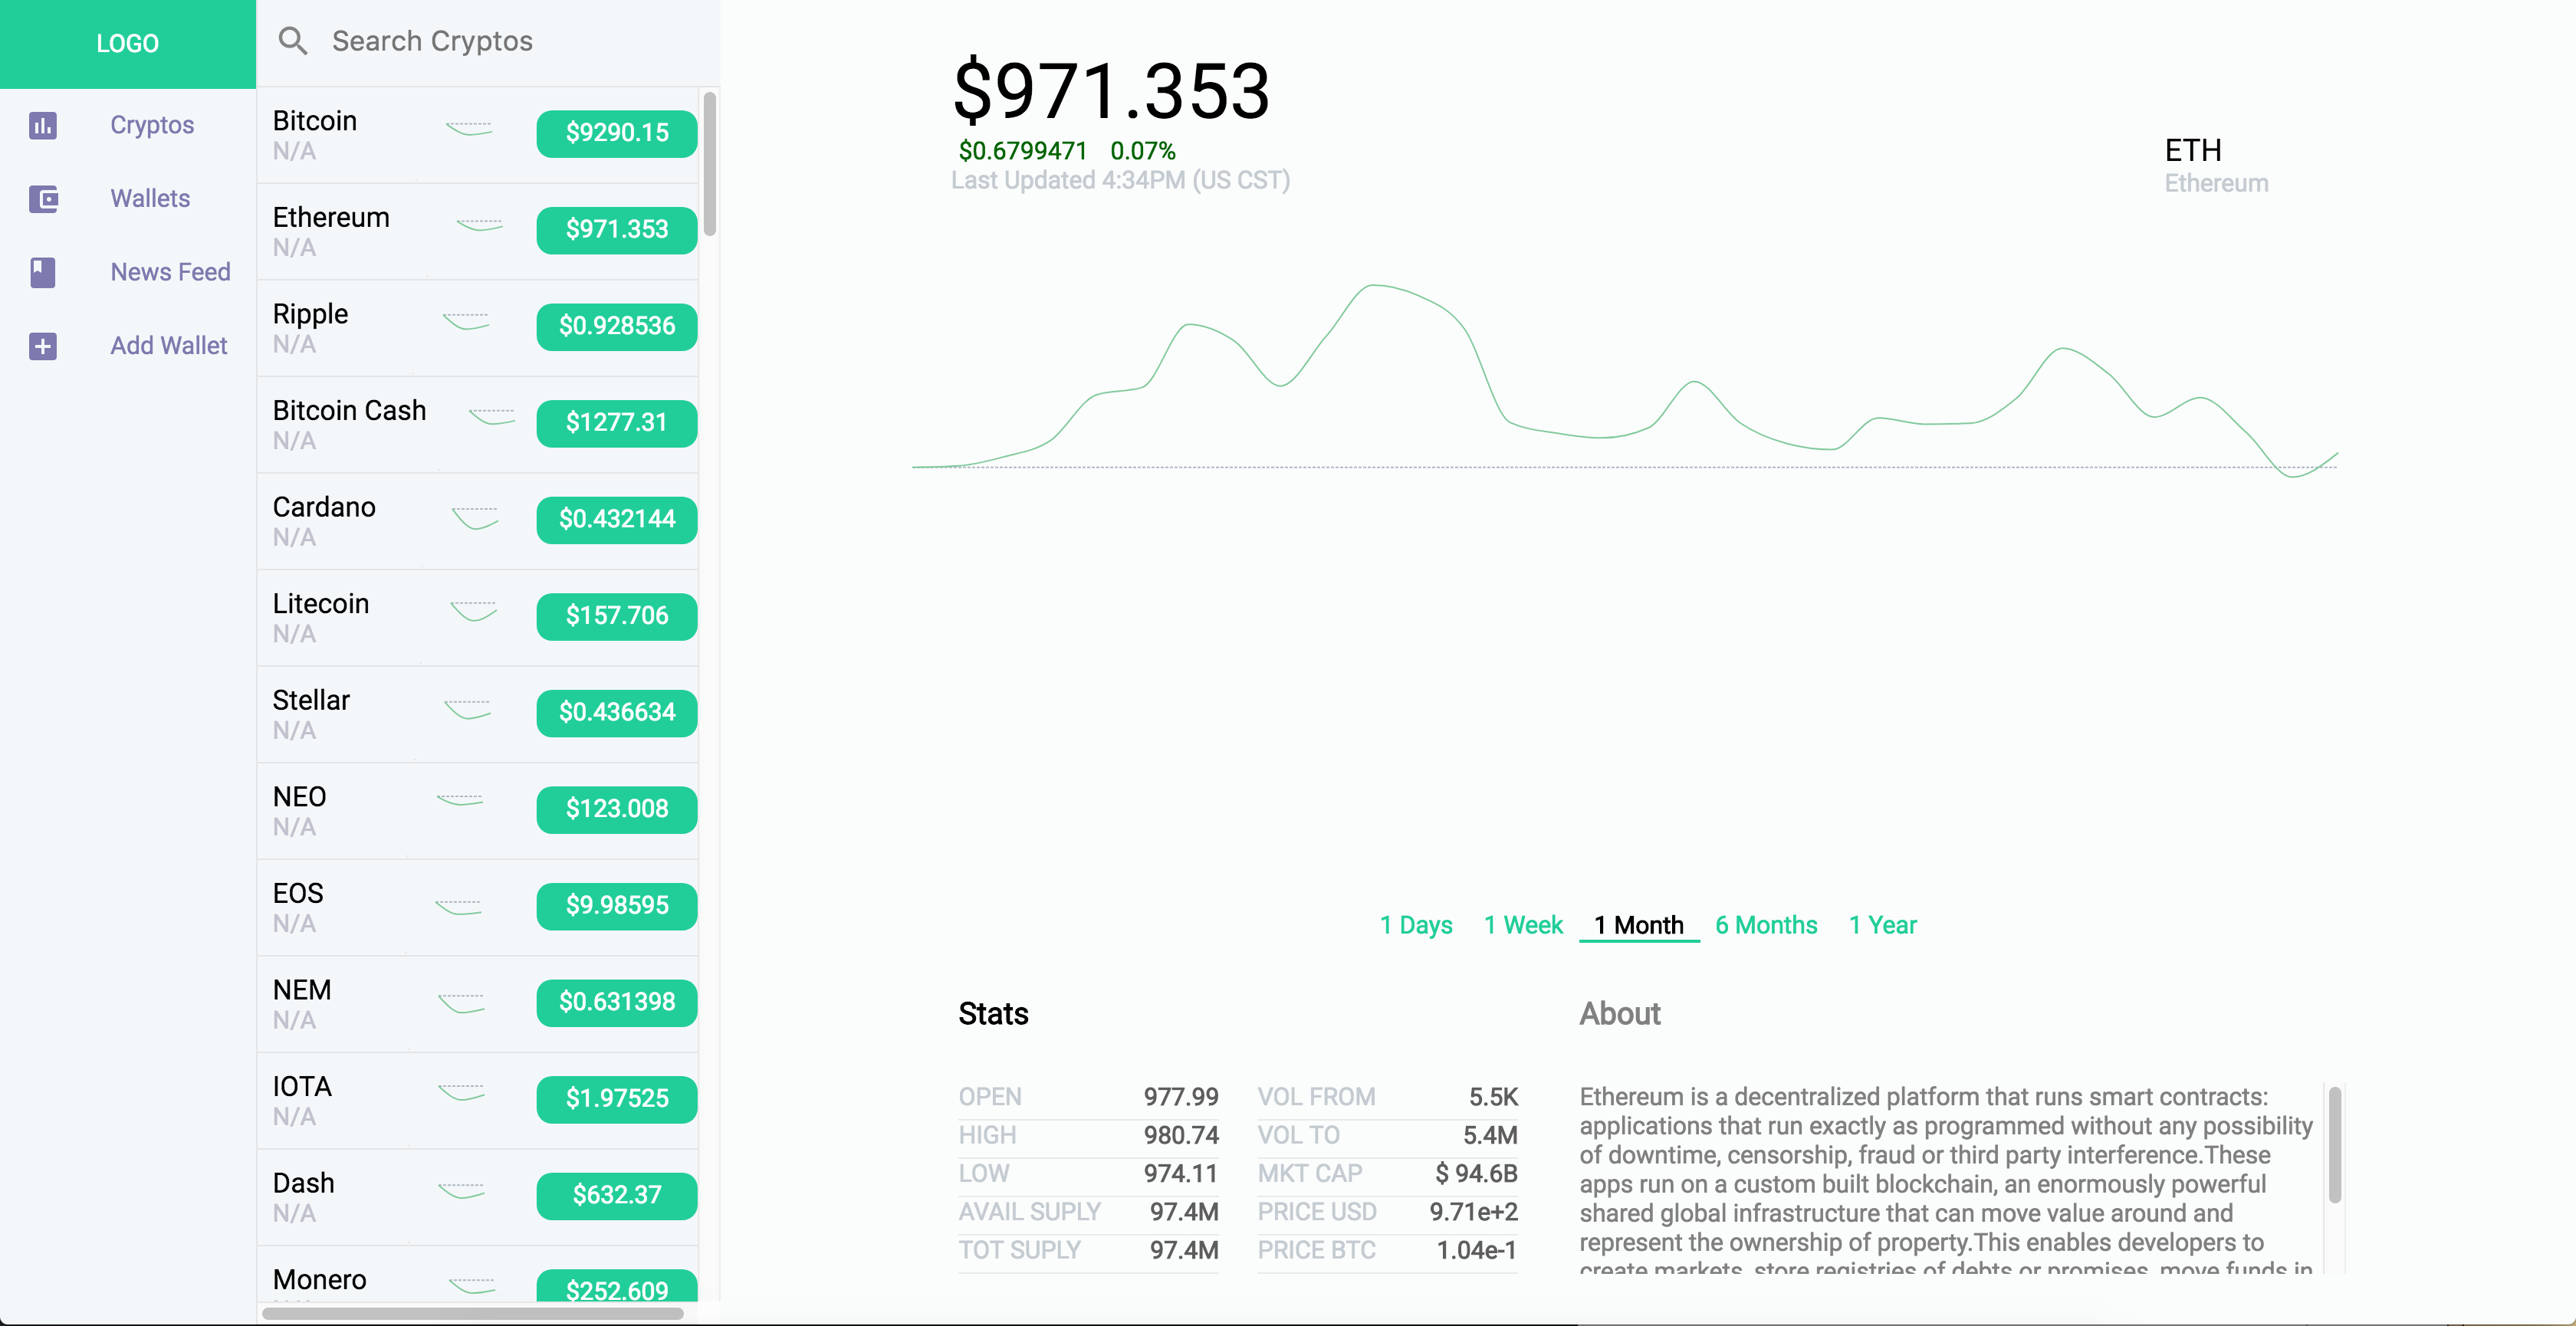Click the crypto list vertical scrollbar
The width and height of the screenshot is (2576, 1326).
click(x=709, y=165)
